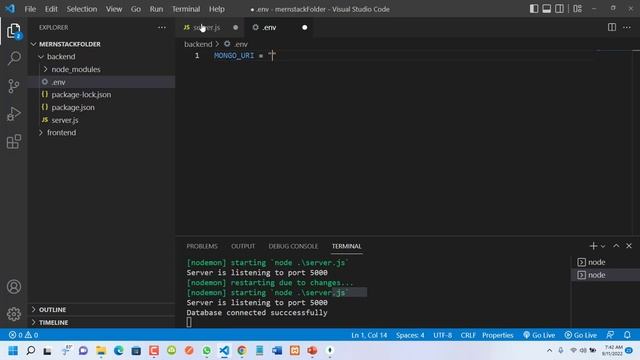Maximize the terminal panel size
Screen dimensions: 640x360
tap(616, 246)
